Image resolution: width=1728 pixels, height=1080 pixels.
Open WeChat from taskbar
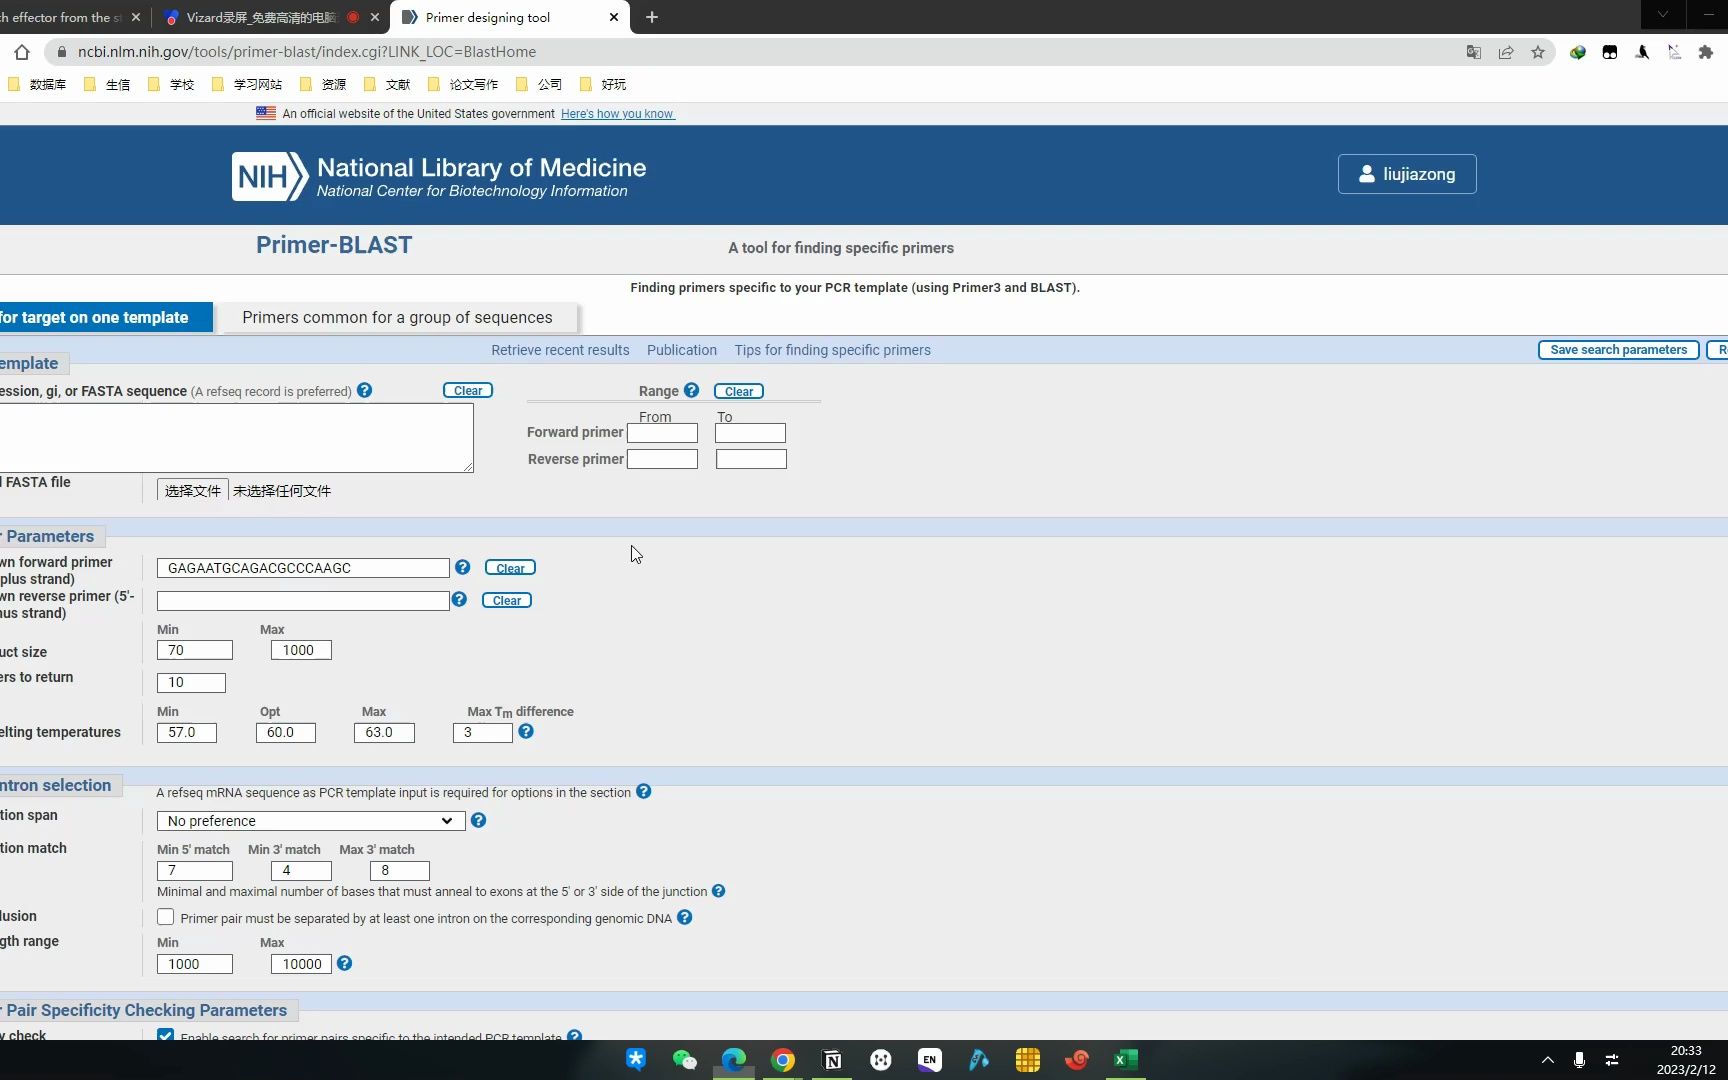coord(685,1060)
